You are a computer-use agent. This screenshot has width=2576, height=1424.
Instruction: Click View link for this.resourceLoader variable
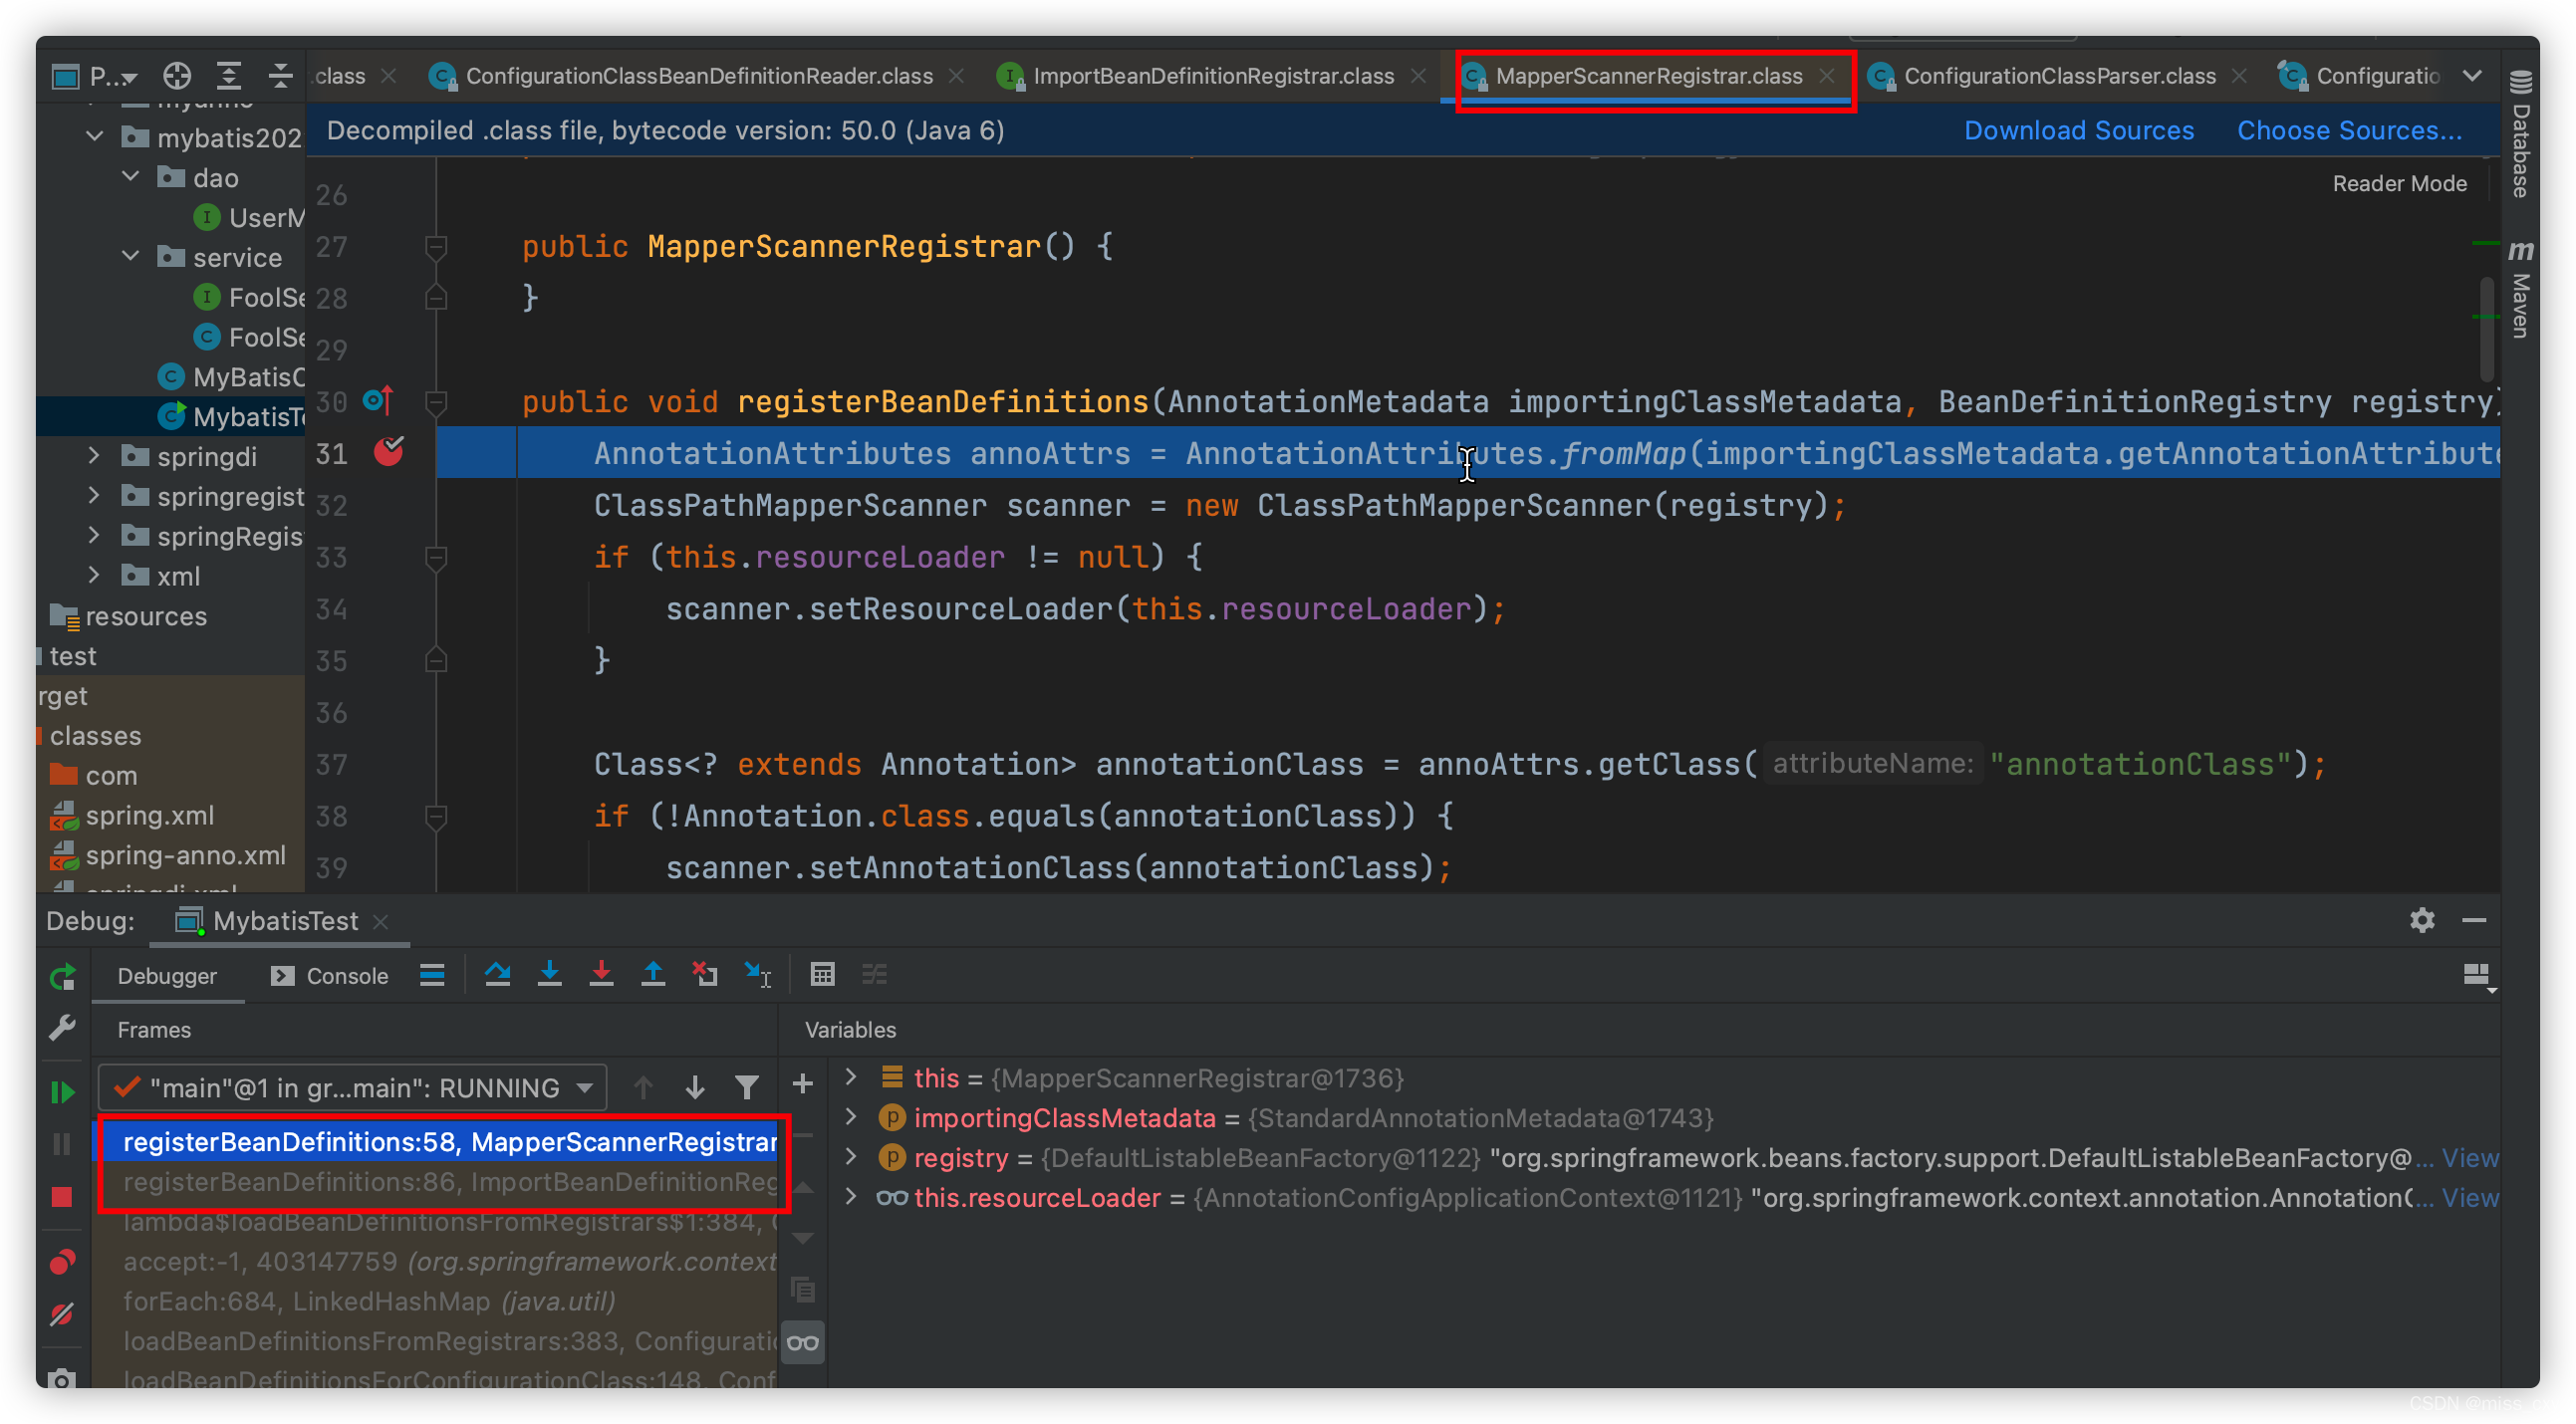click(2469, 1198)
